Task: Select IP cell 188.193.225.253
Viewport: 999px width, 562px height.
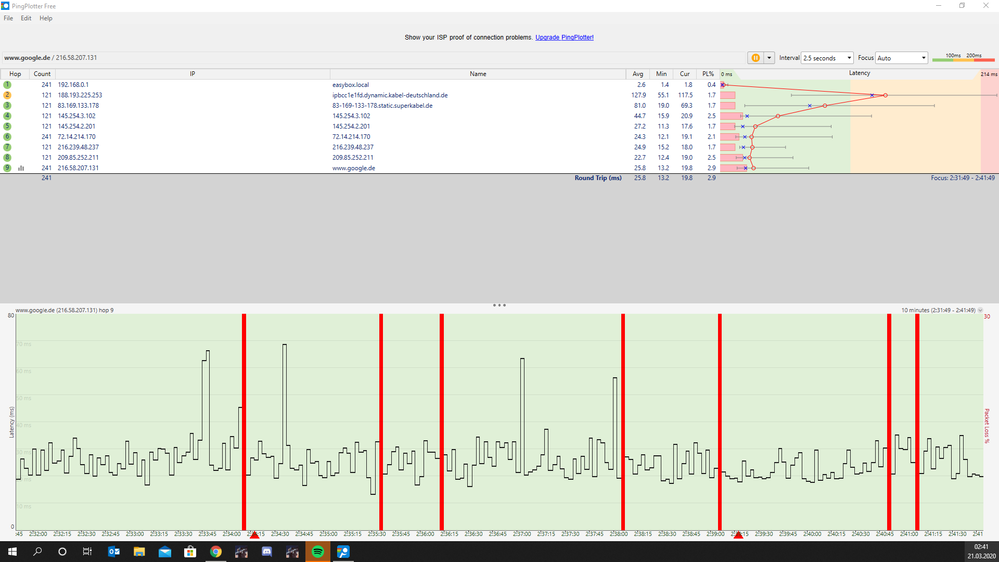Action: pyautogui.click(x=80, y=95)
